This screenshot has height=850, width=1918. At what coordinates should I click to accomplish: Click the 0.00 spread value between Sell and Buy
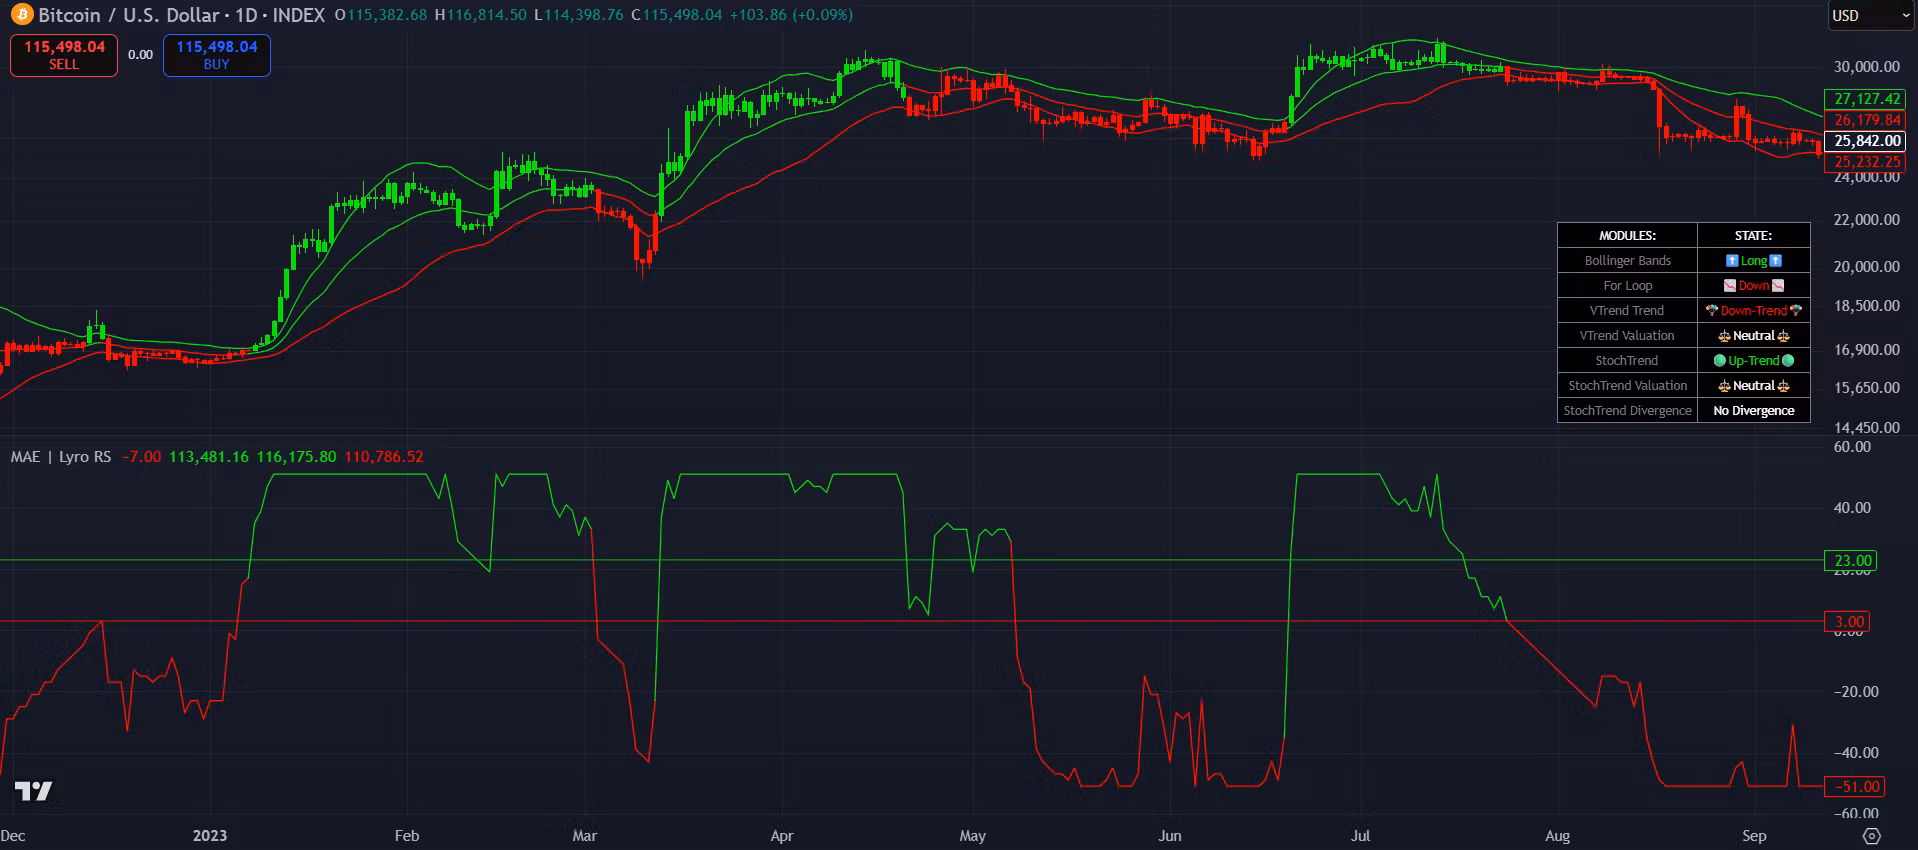(x=141, y=55)
